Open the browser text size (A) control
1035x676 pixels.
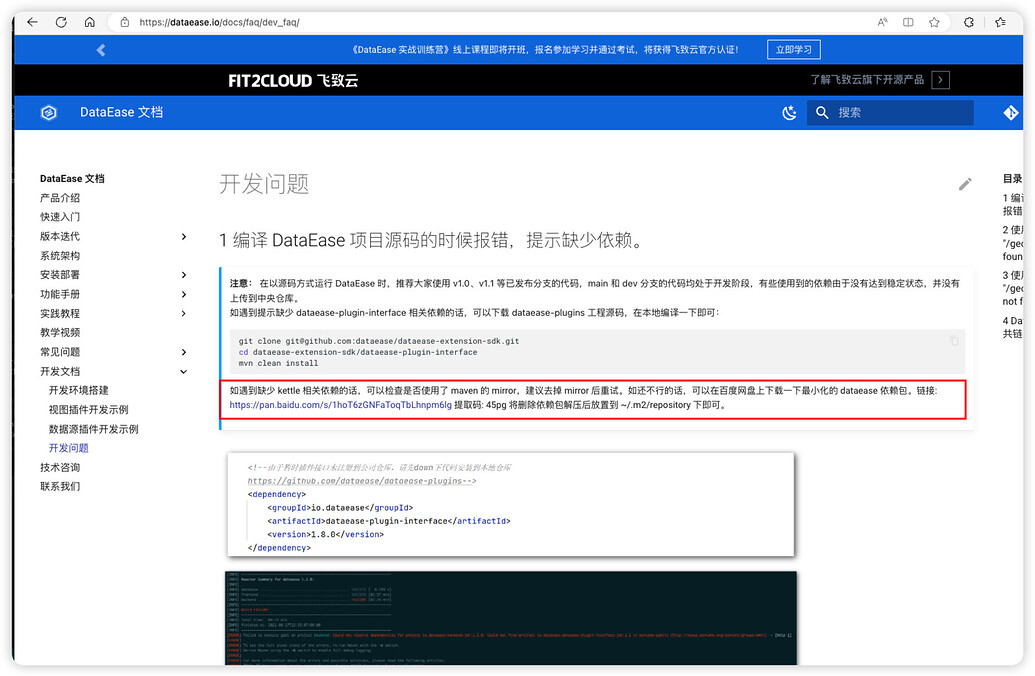884,20
